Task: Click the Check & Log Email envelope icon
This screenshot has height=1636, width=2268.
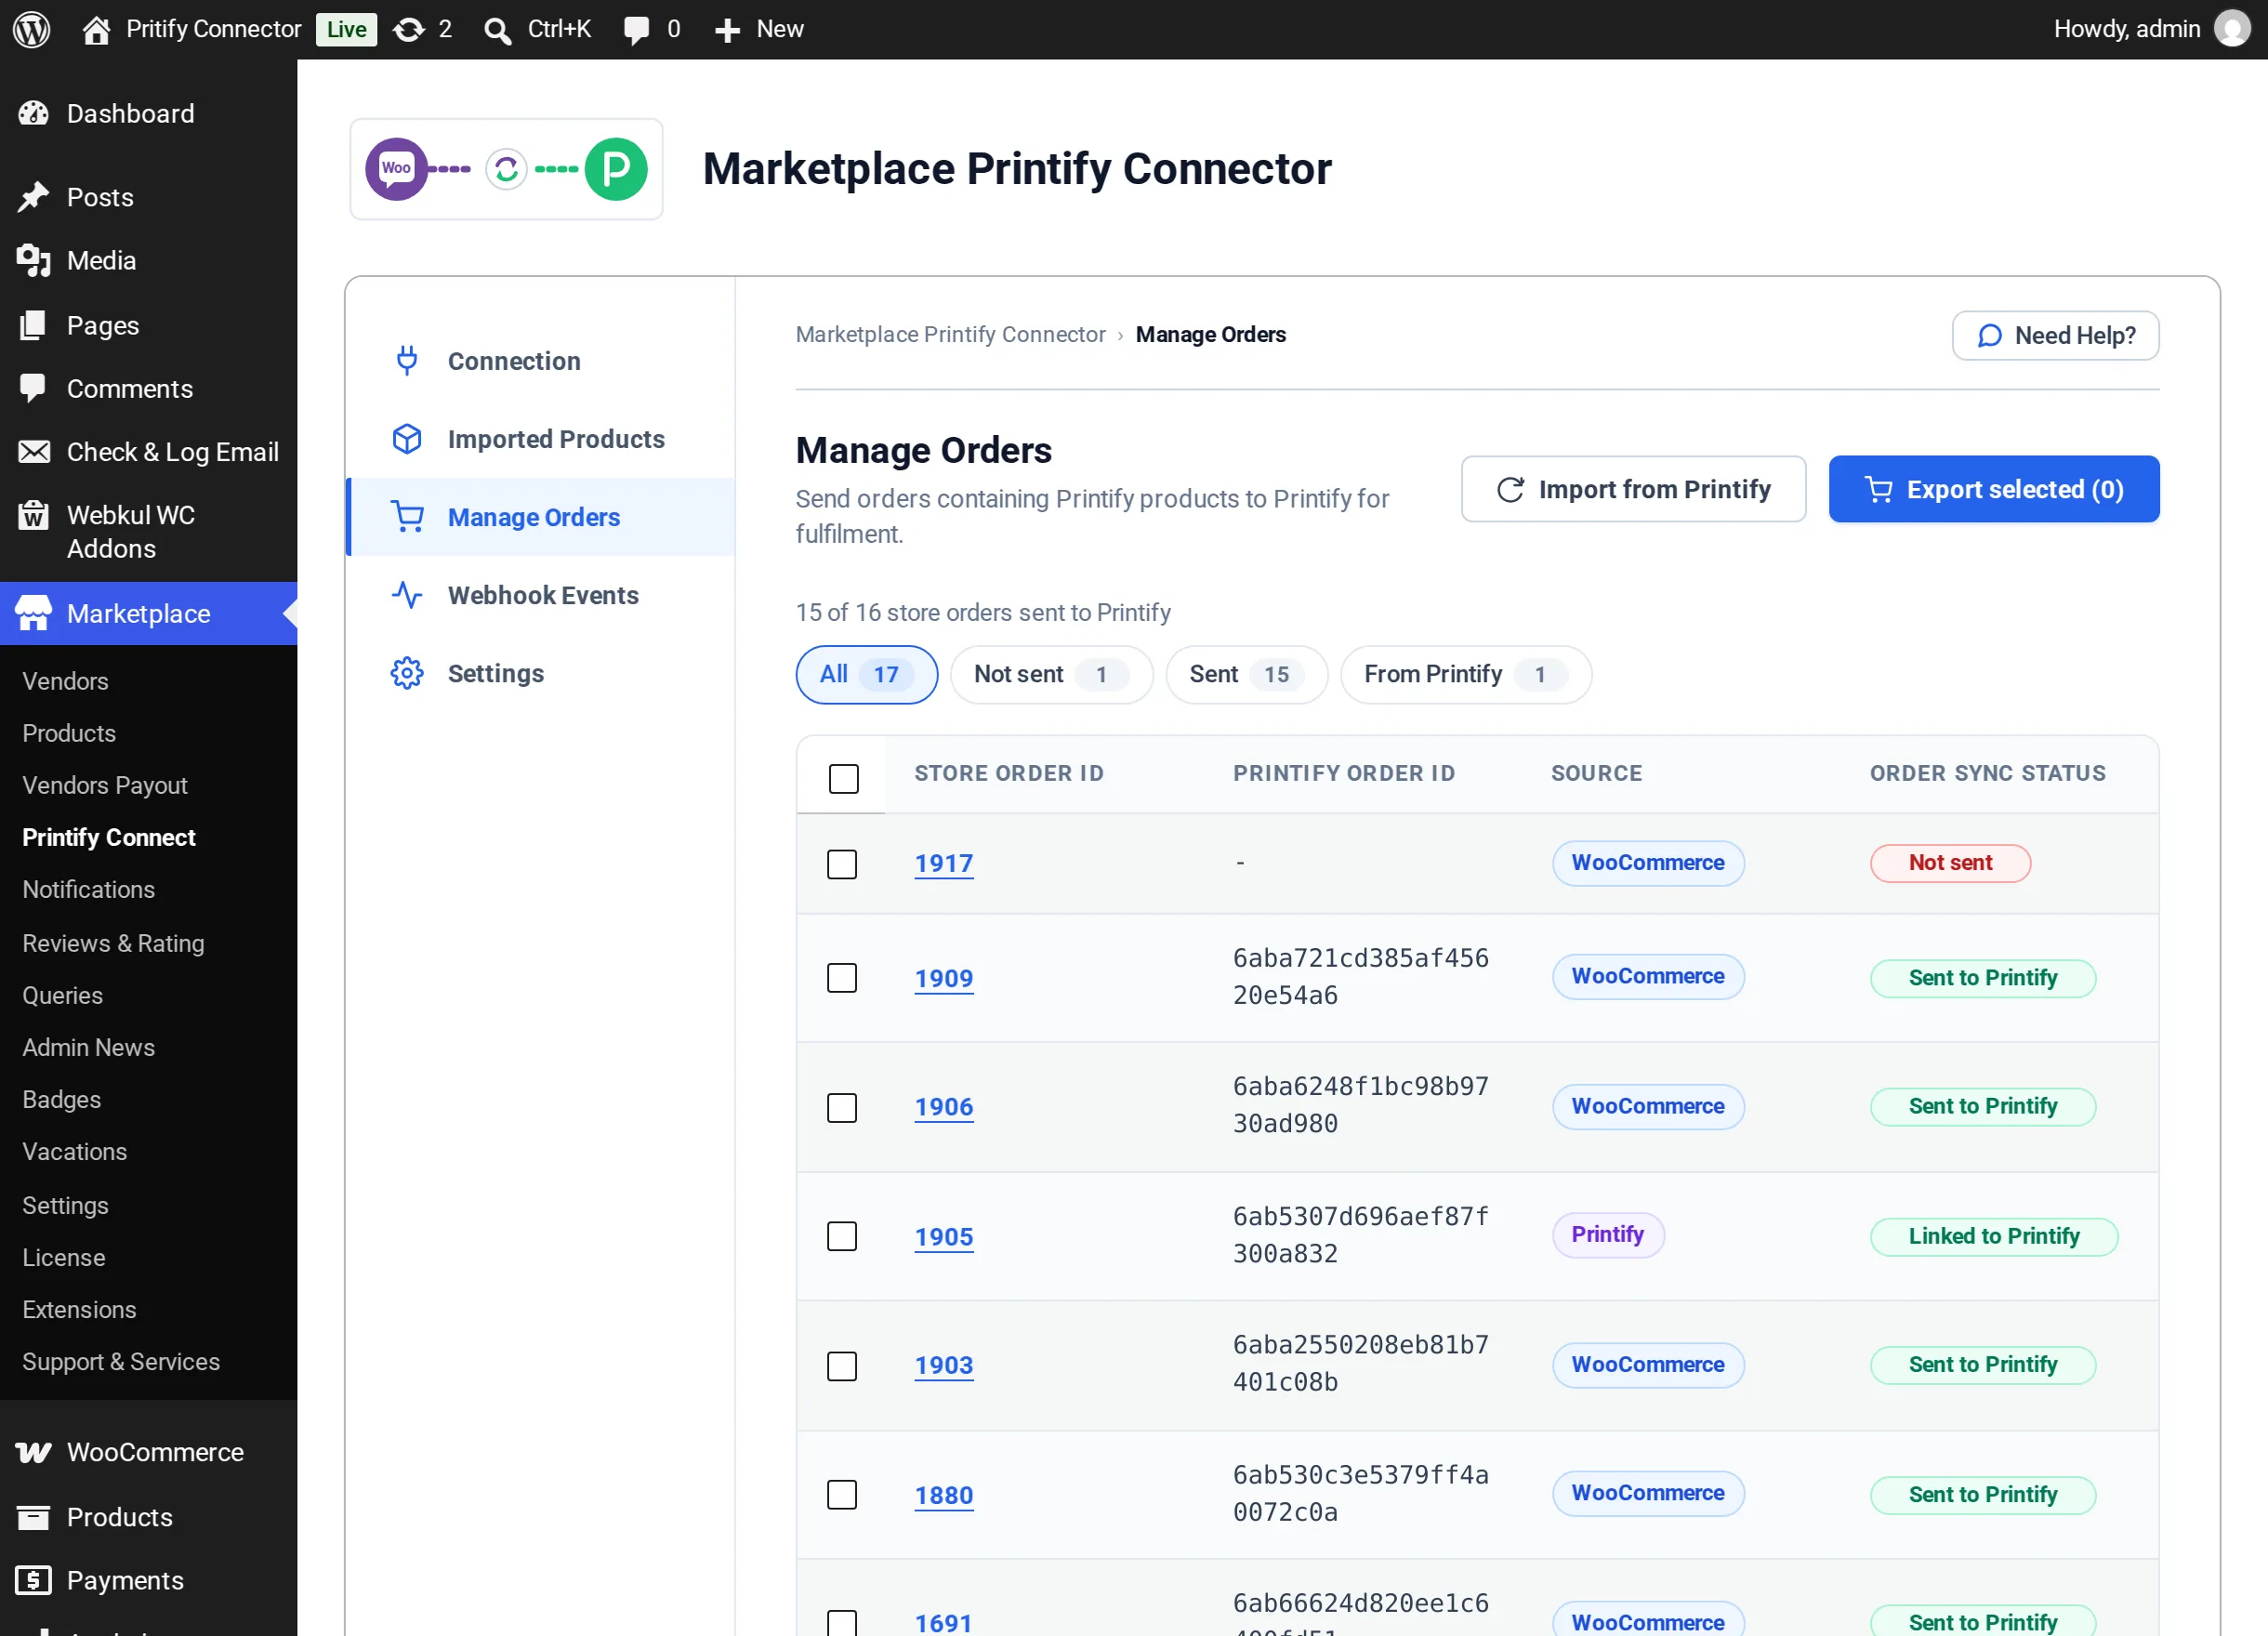Action: 33,452
